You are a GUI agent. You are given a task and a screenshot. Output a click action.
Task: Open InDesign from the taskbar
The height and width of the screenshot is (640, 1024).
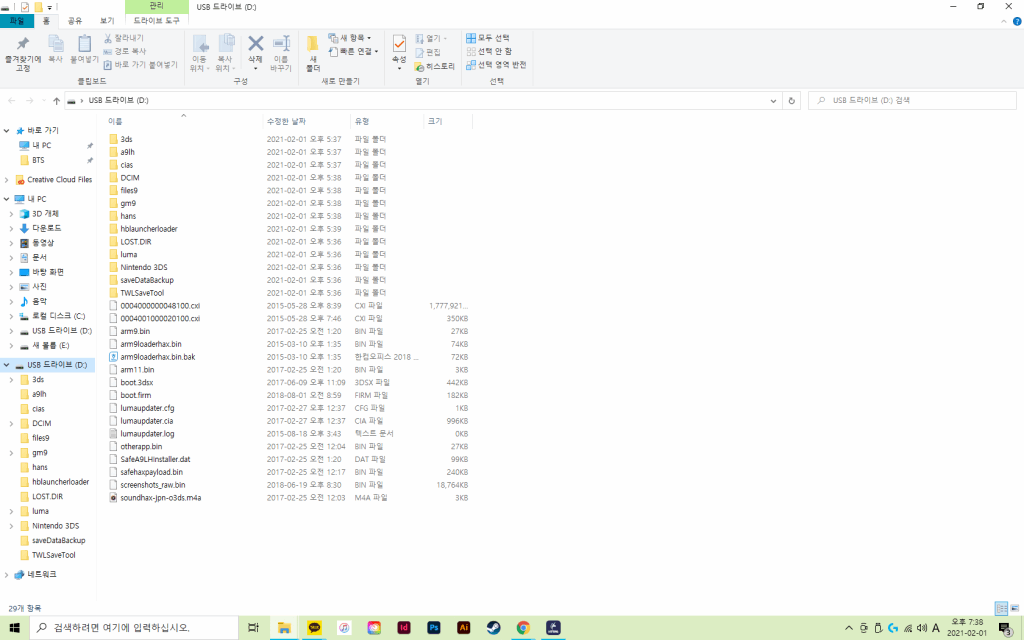coord(404,628)
